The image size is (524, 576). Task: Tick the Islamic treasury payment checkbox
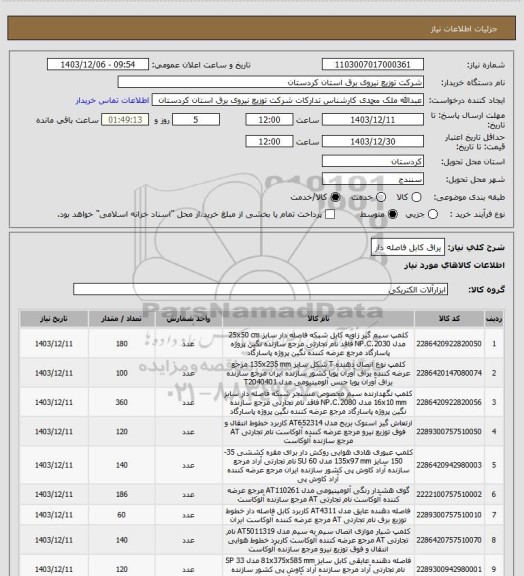(x=330, y=214)
